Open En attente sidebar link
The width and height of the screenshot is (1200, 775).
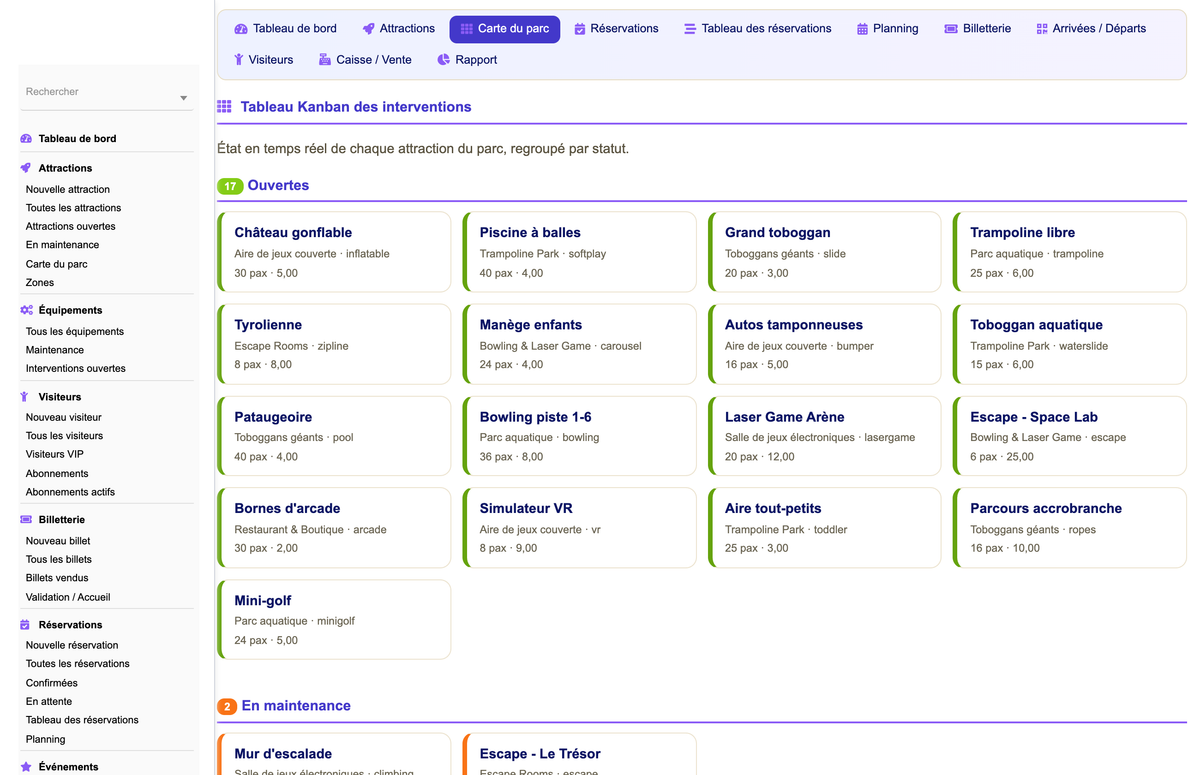(49, 702)
